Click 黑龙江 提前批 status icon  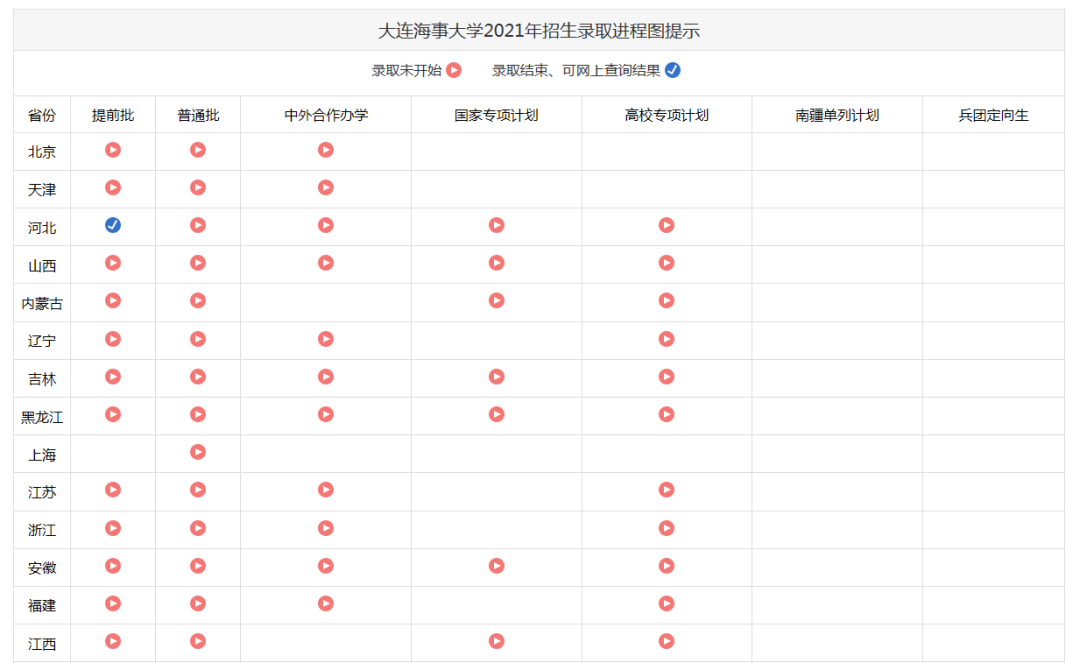[113, 414]
